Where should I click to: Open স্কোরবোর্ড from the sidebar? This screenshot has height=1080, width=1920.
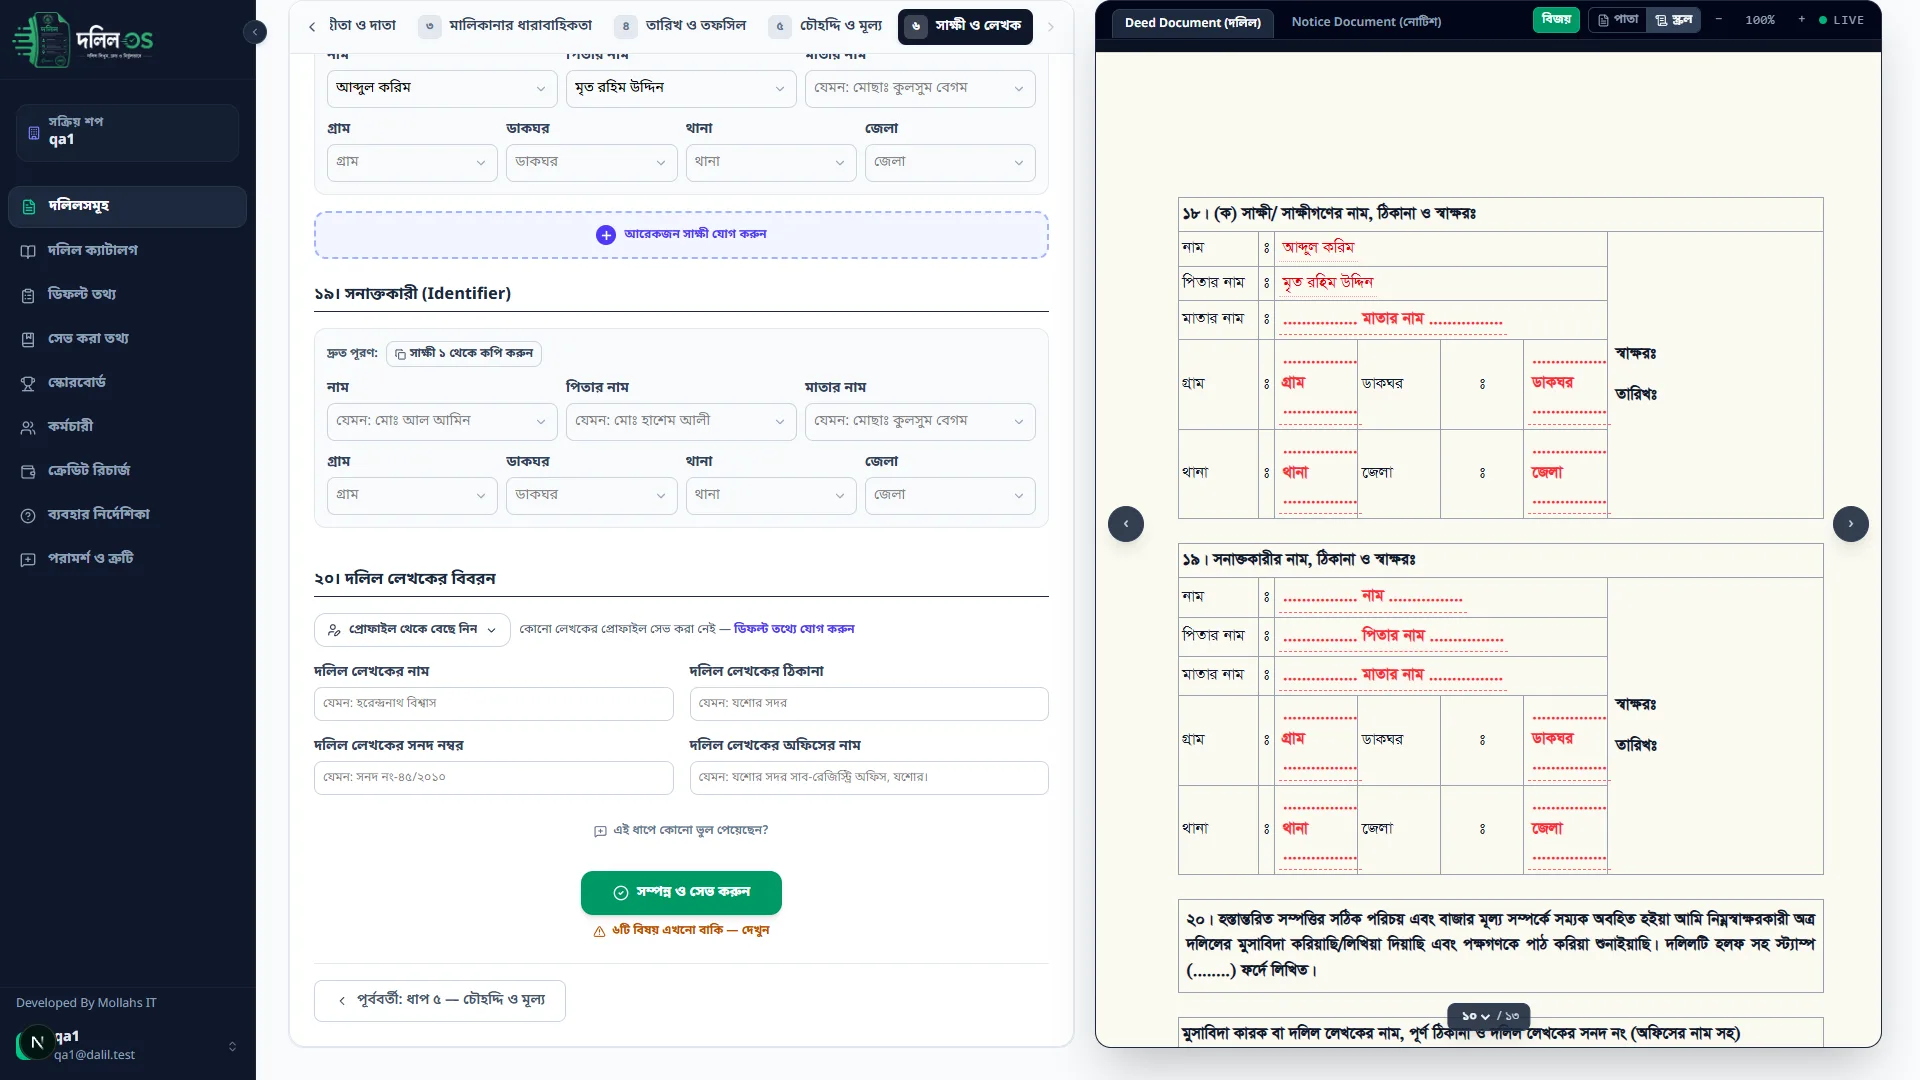[x=127, y=382]
